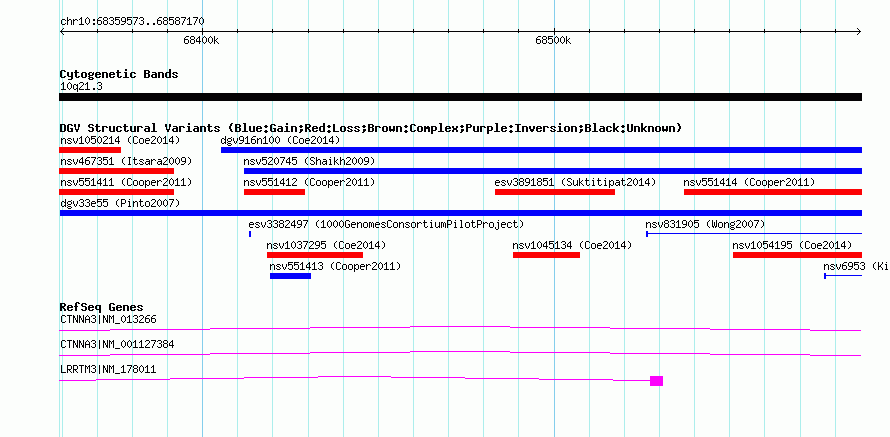This screenshot has height=437, width=890.
Task: Click the dgv916n100 (Coe2014) text label
Action: pos(280,140)
